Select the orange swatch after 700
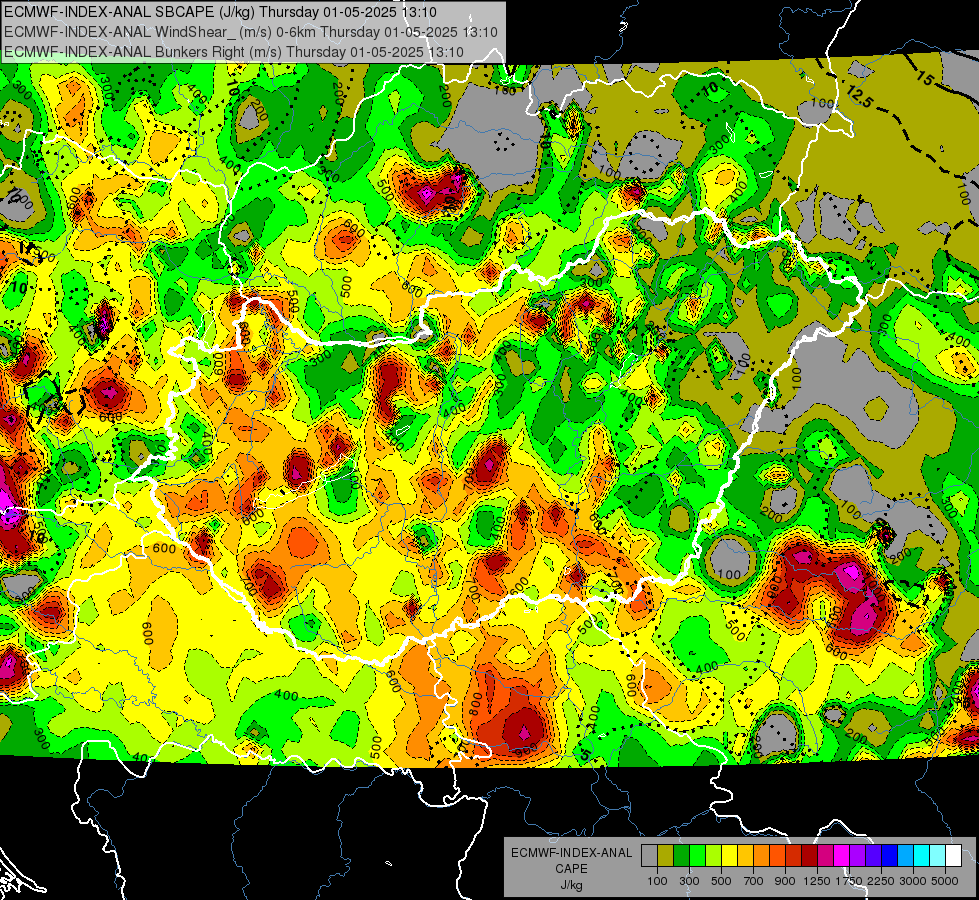This screenshot has width=979, height=900. [762, 855]
